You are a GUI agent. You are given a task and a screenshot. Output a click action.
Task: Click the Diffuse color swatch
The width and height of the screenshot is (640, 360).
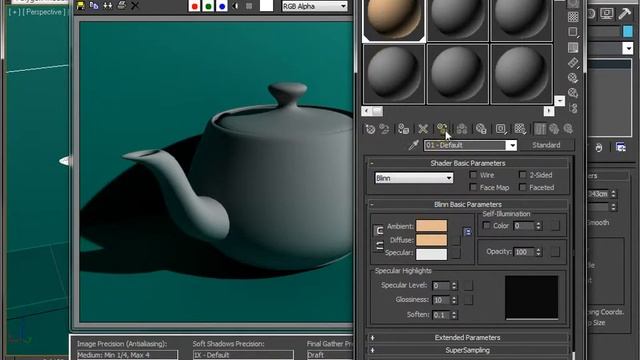point(431,240)
